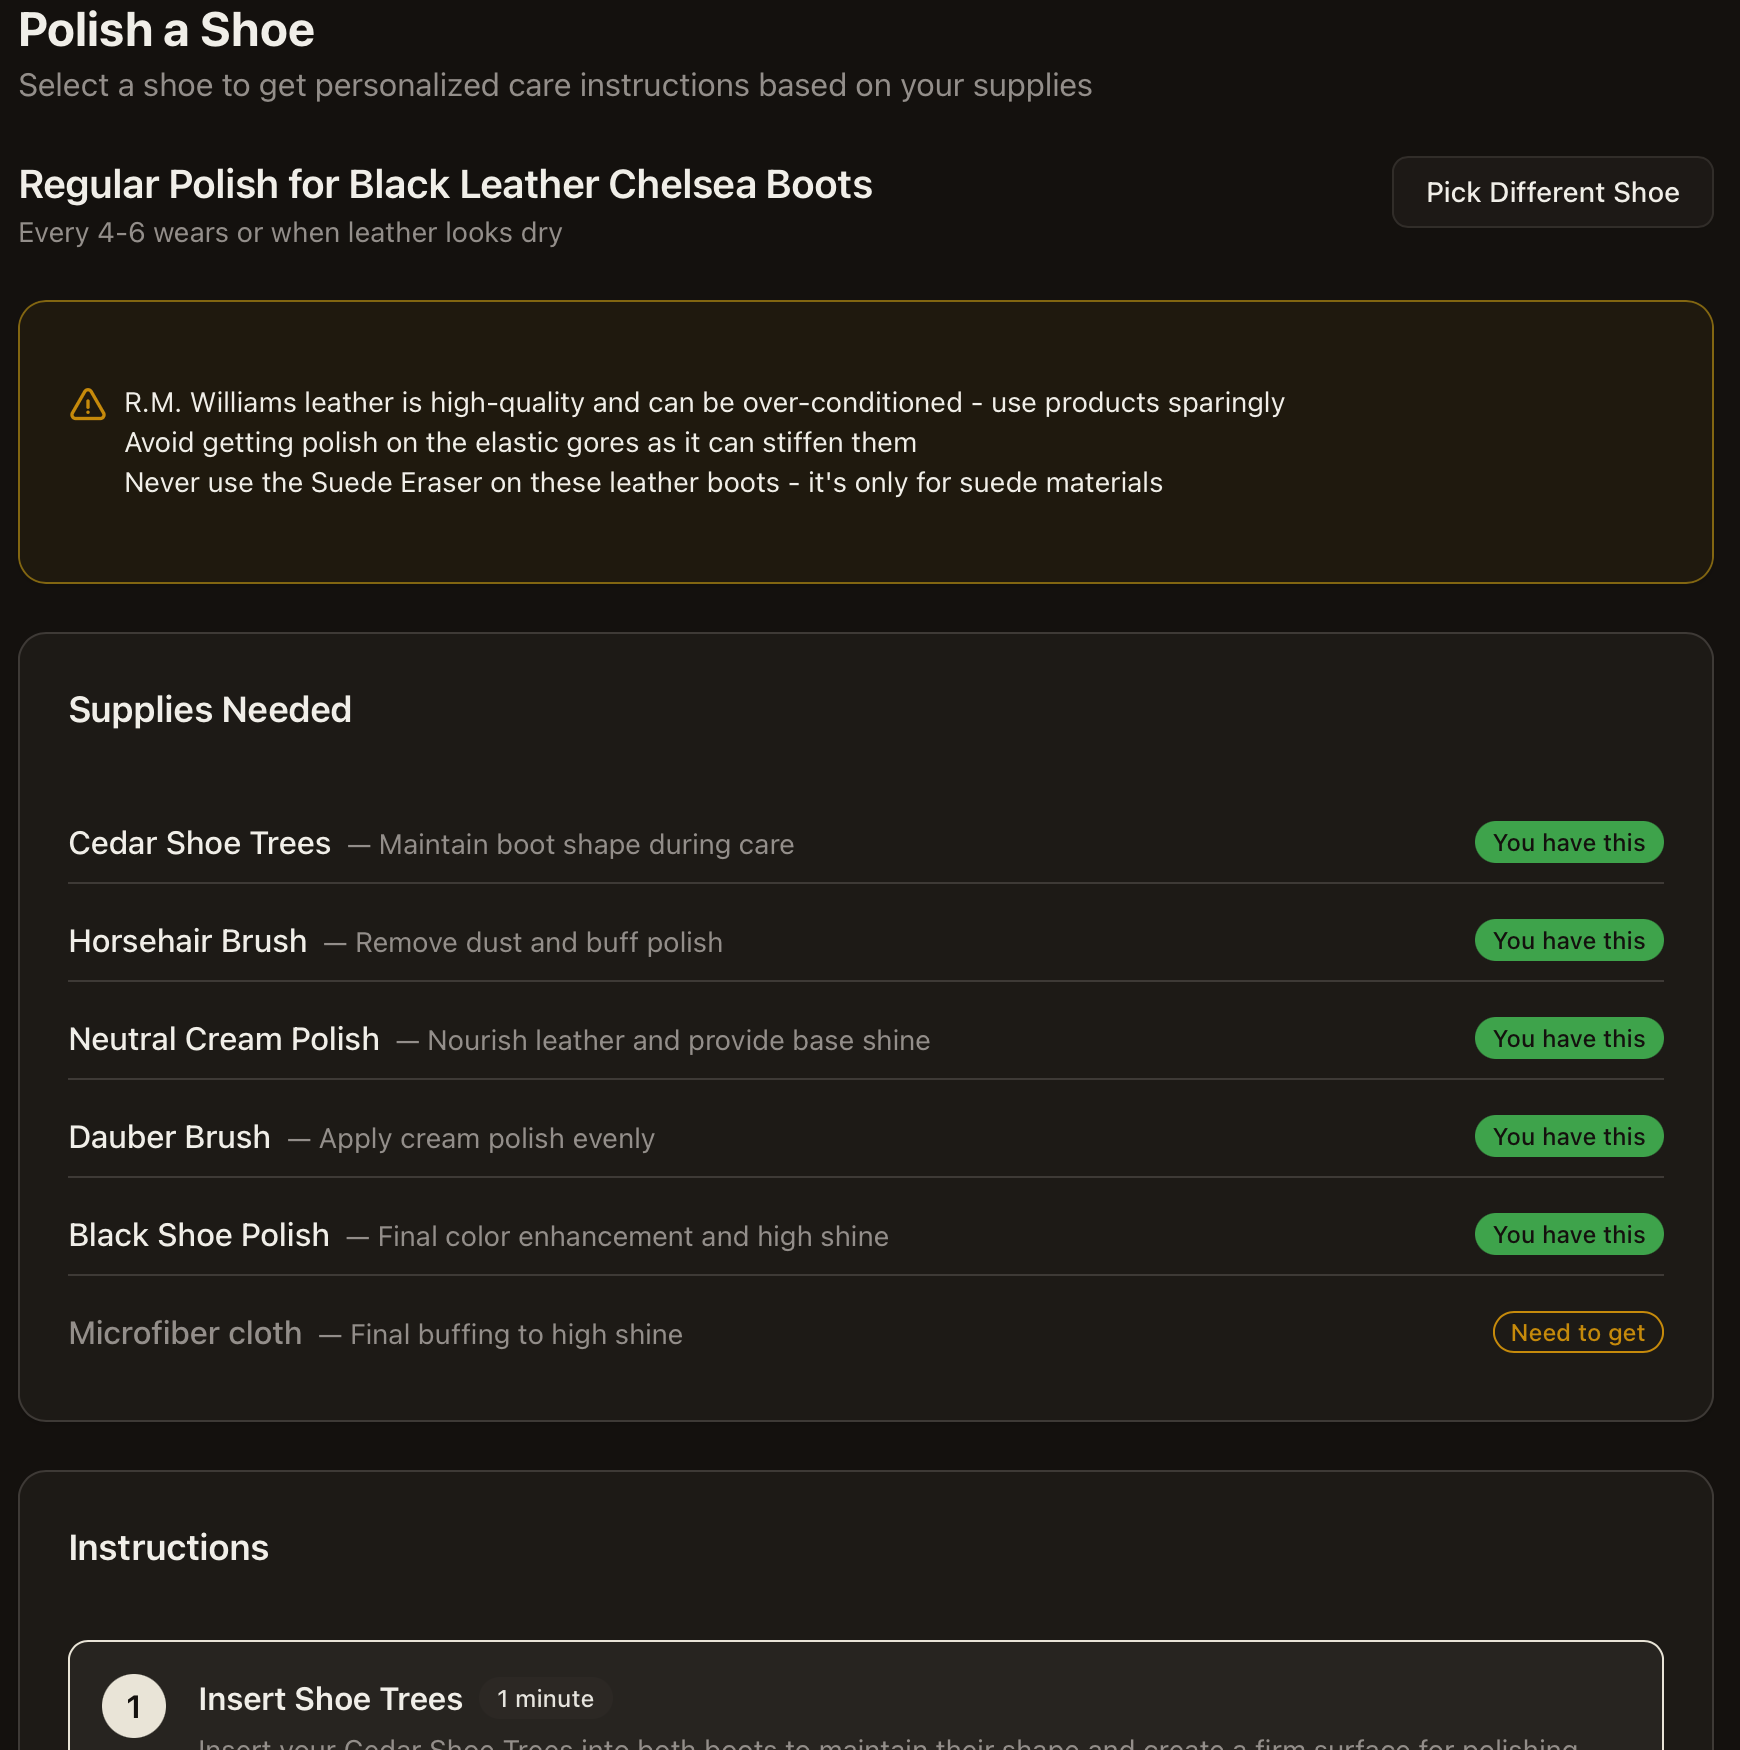Click the Supplies Needed heading

210,709
